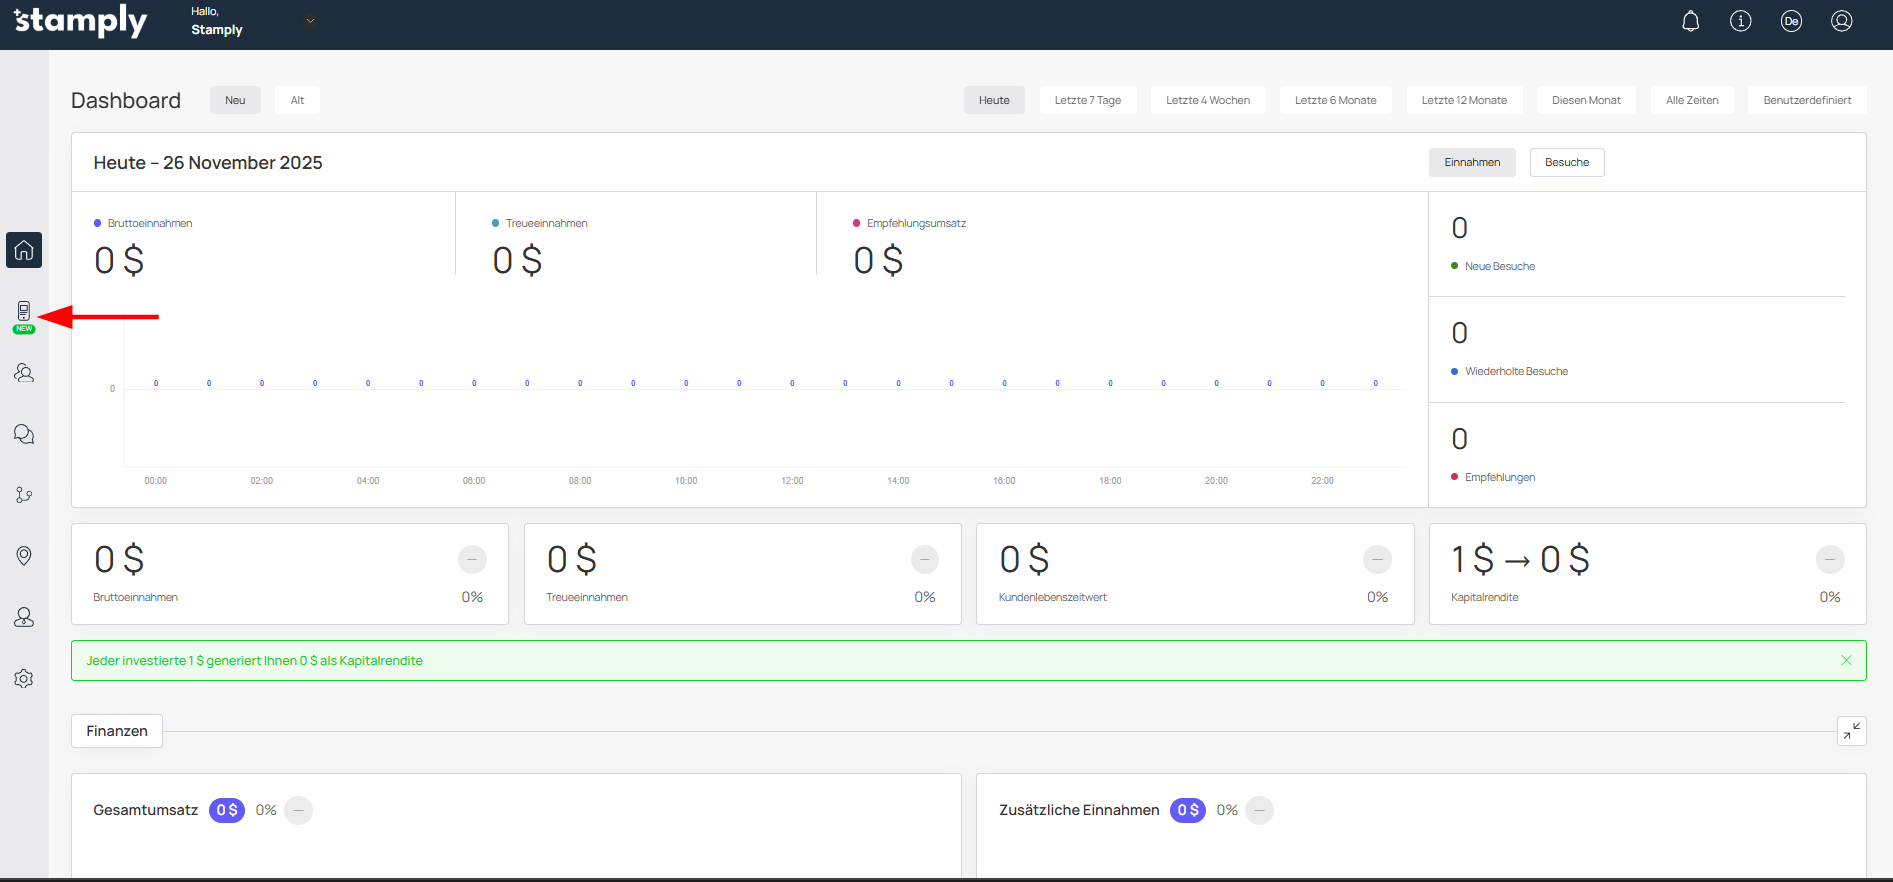
Task: Open the location pin sidebar icon
Action: [x=24, y=556]
